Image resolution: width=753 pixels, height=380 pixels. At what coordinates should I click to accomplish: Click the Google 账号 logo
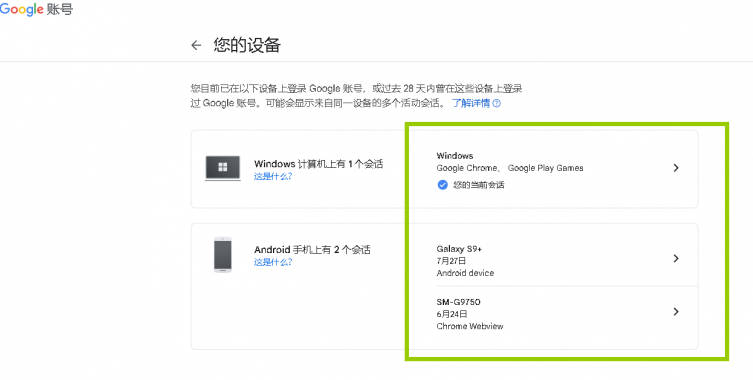pos(36,9)
